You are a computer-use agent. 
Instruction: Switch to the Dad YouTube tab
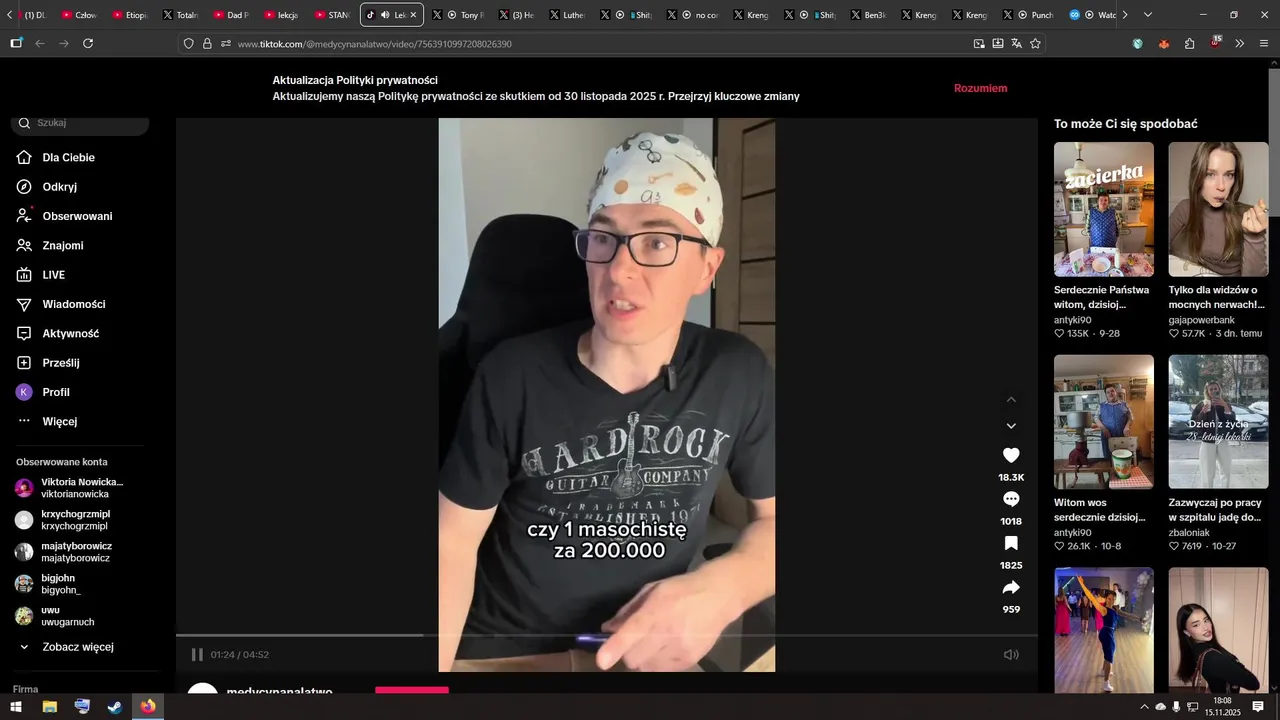click(230, 15)
